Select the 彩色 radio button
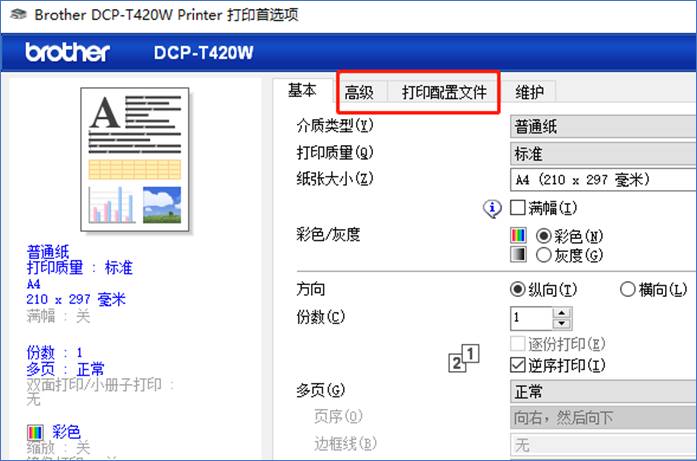 544,236
